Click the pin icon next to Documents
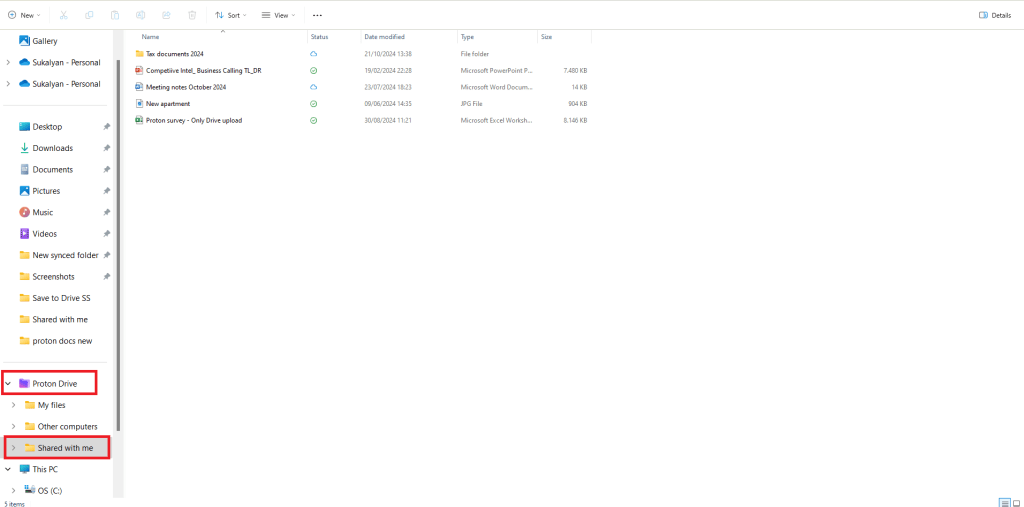This screenshot has width=1024, height=507. point(106,169)
